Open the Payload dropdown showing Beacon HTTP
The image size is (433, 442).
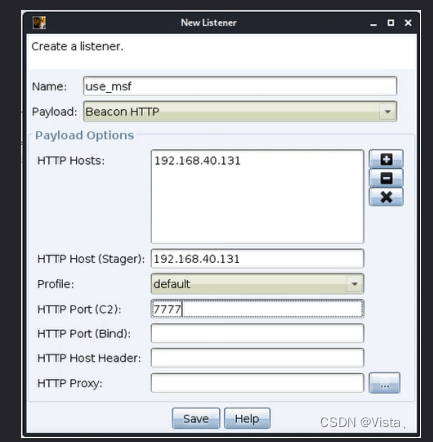[240, 111]
